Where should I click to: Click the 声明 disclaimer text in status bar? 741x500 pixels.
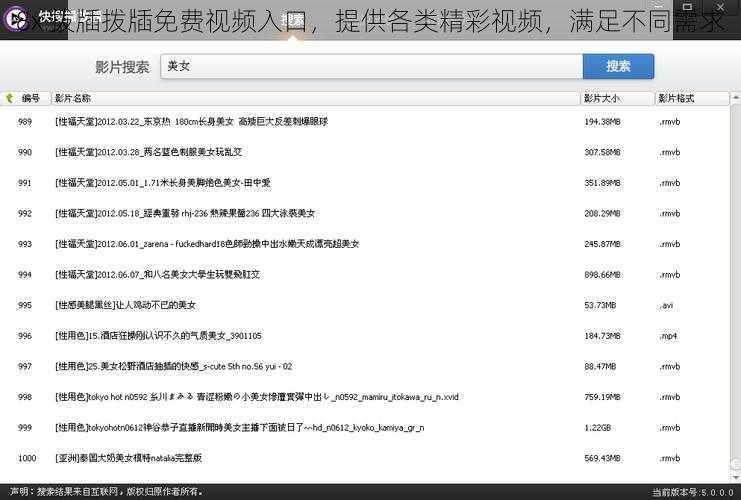[x=106, y=492]
